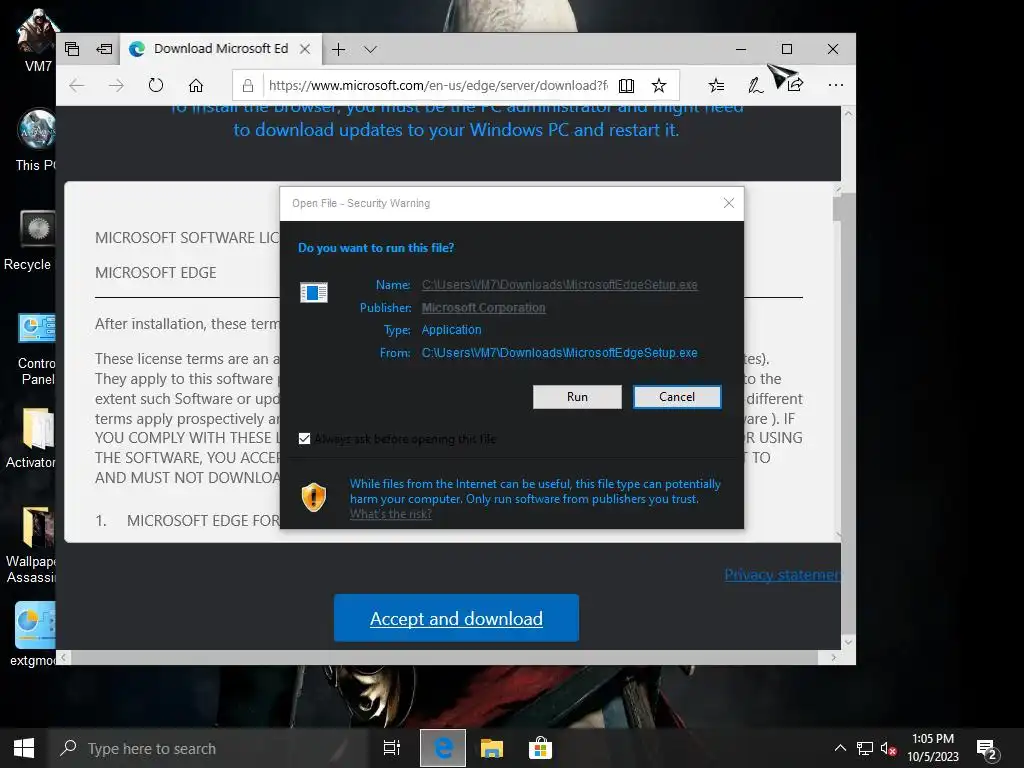This screenshot has height=768, width=1024.
Task: Select the Wallpaper Assassin folder icon
Action: 31,545
